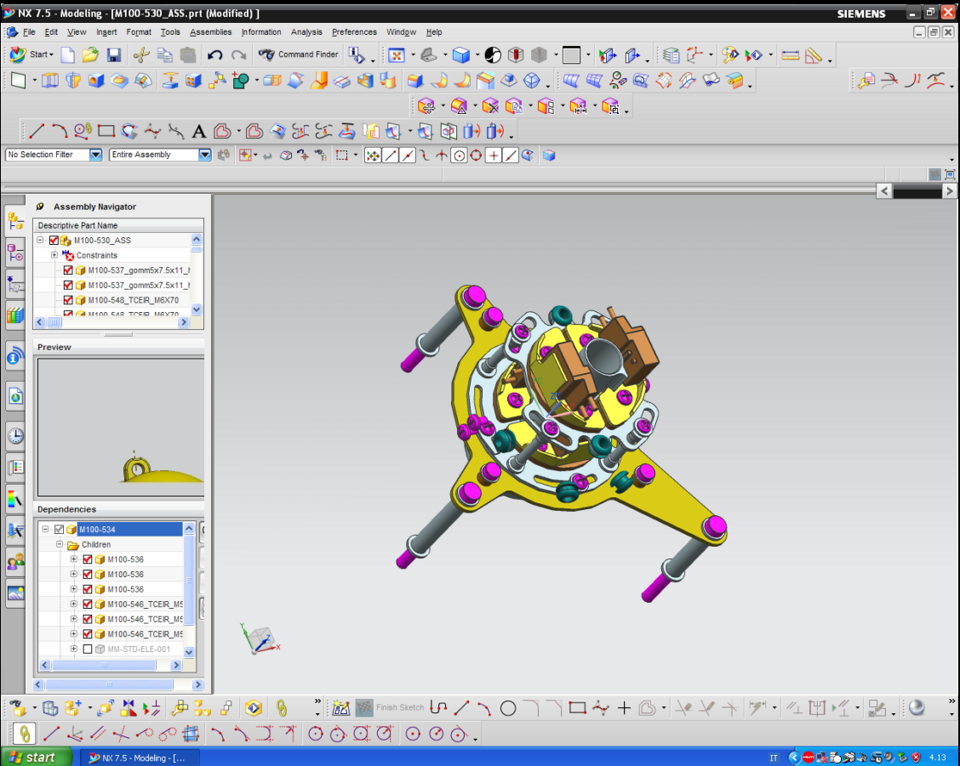This screenshot has width=960, height=766.
Task: Click the Fit view icon
Action: [x=397, y=56]
